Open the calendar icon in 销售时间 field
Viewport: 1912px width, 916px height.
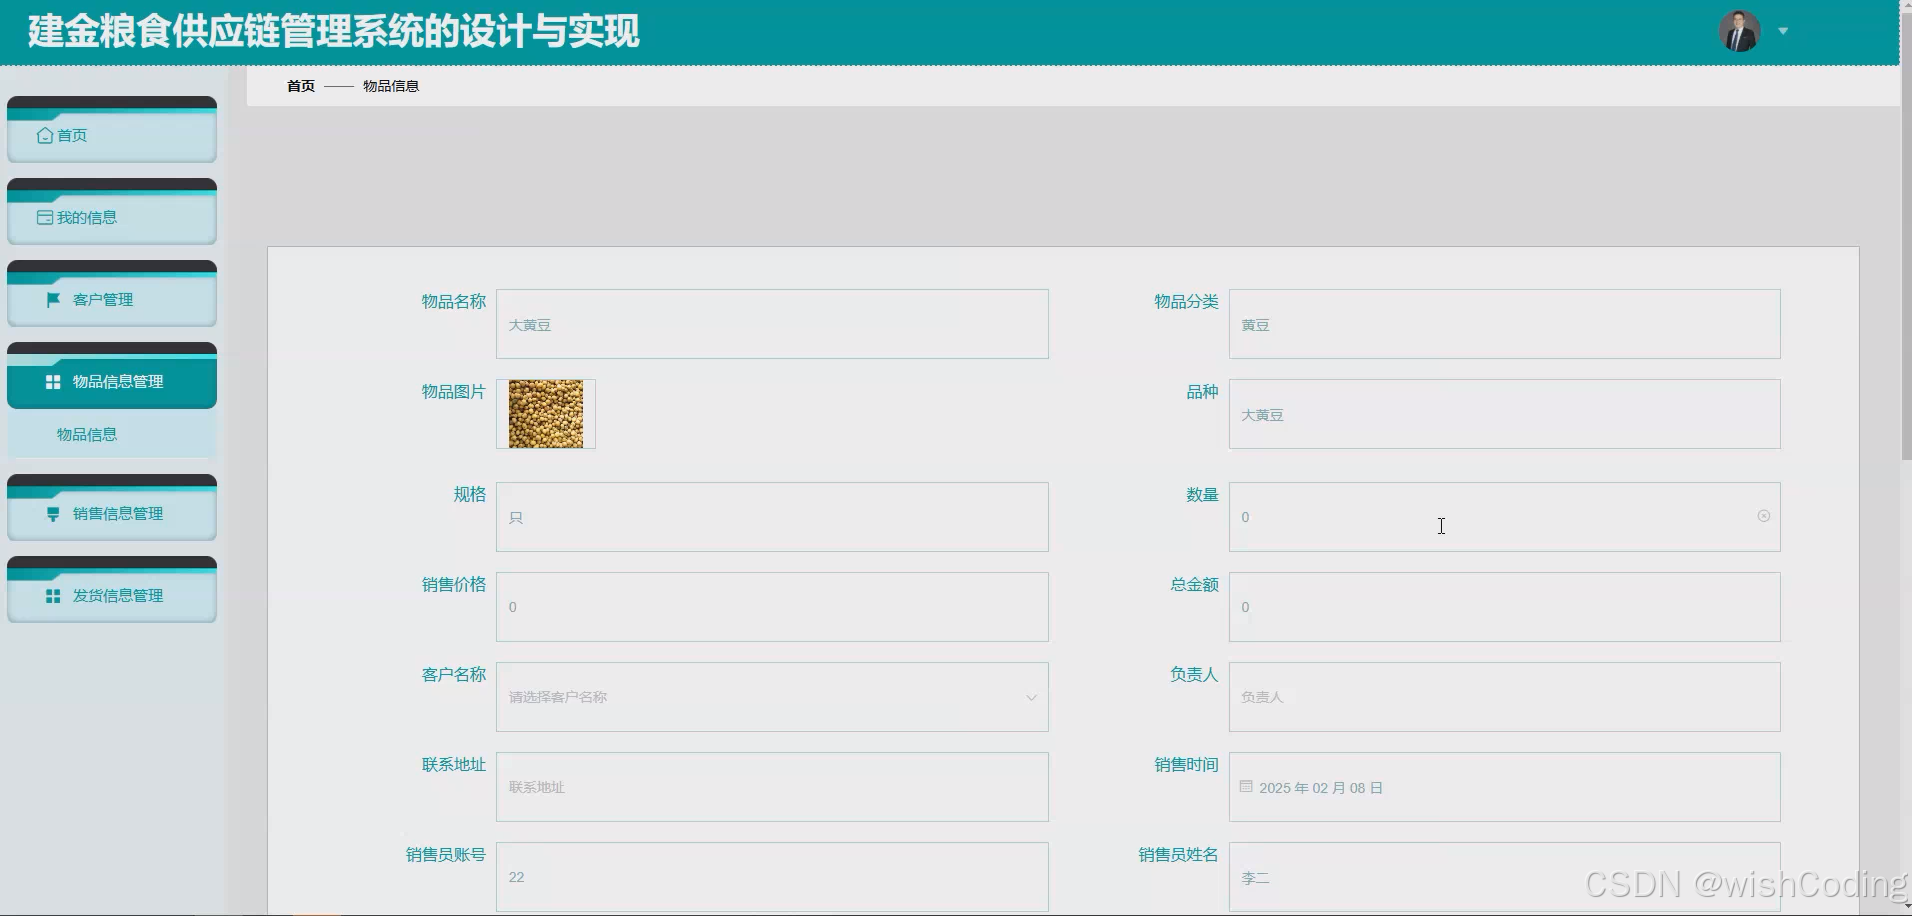coord(1245,787)
